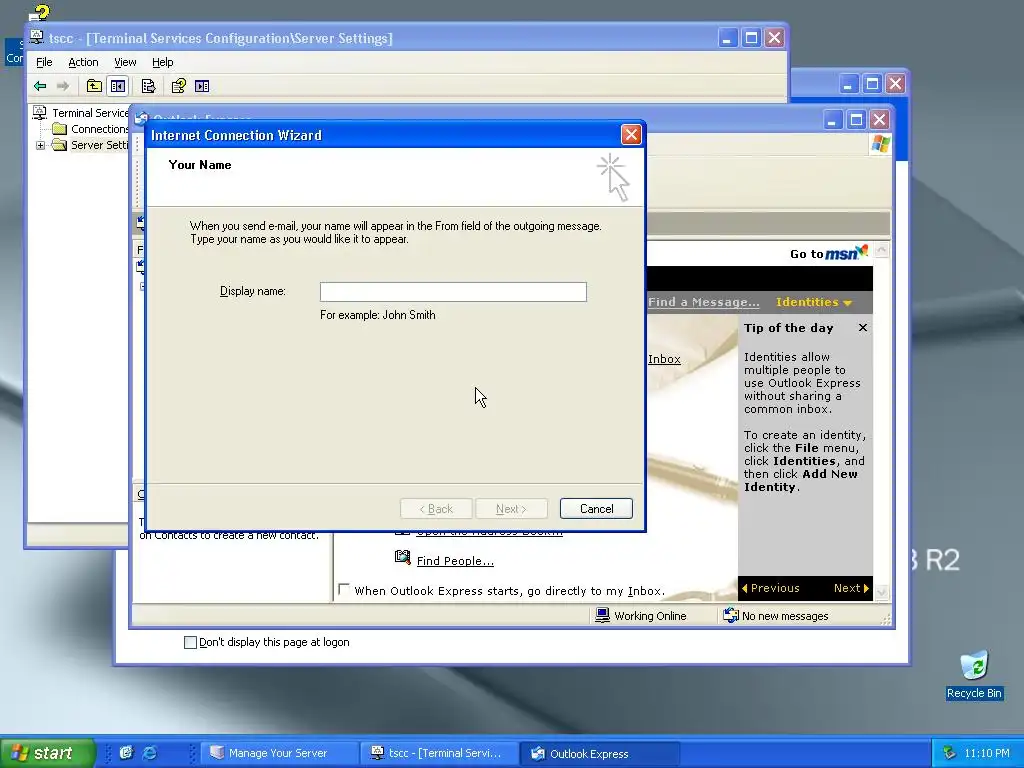This screenshot has height=768, width=1024.
Task: Open the View menu in tscc
Action: 125,62
